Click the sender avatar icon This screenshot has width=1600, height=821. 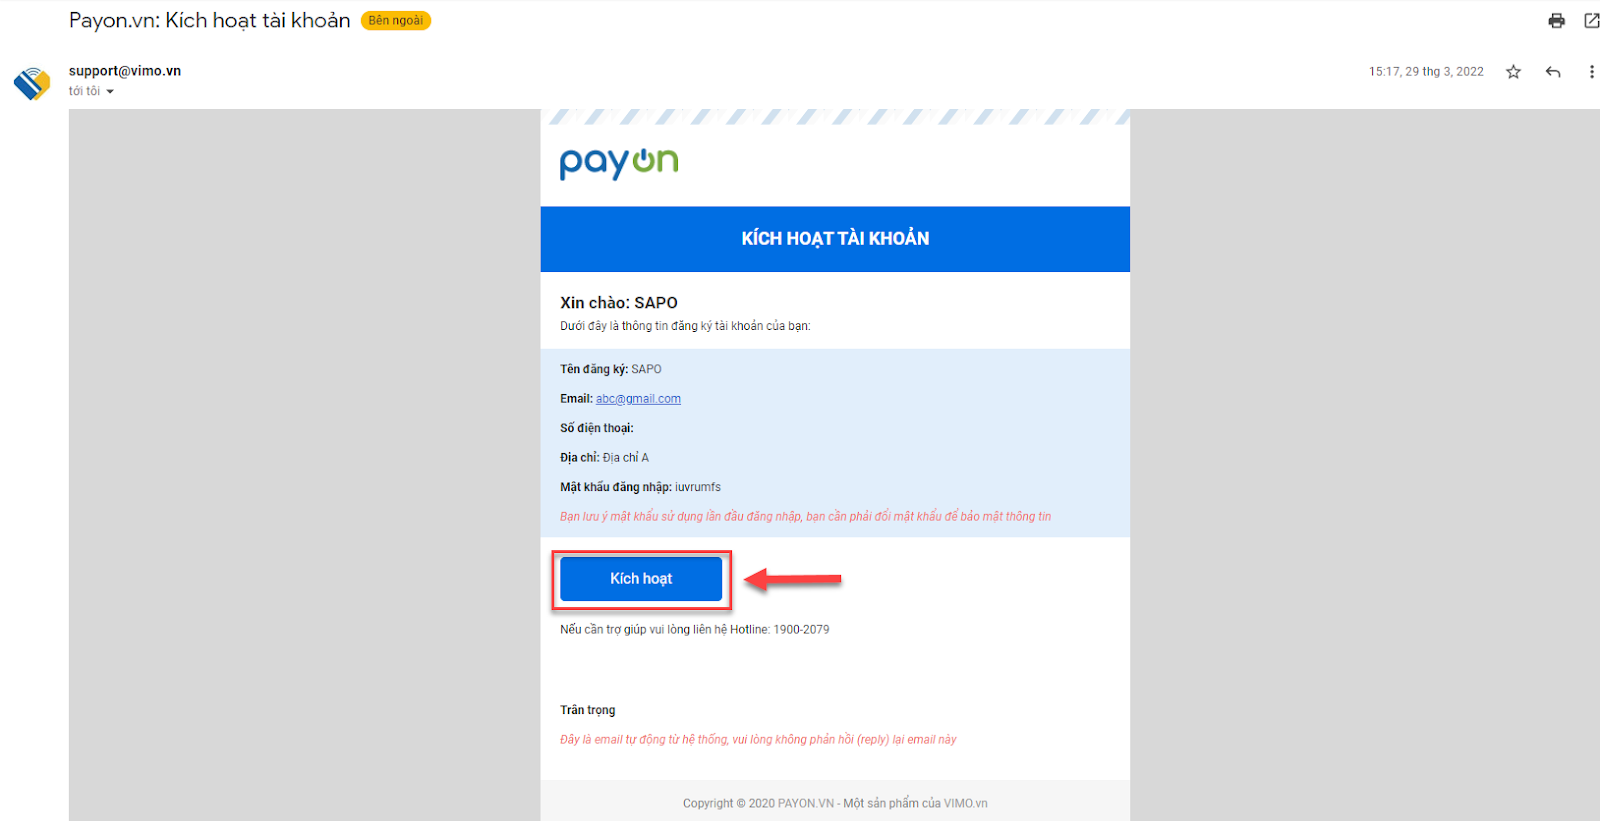tap(32, 83)
